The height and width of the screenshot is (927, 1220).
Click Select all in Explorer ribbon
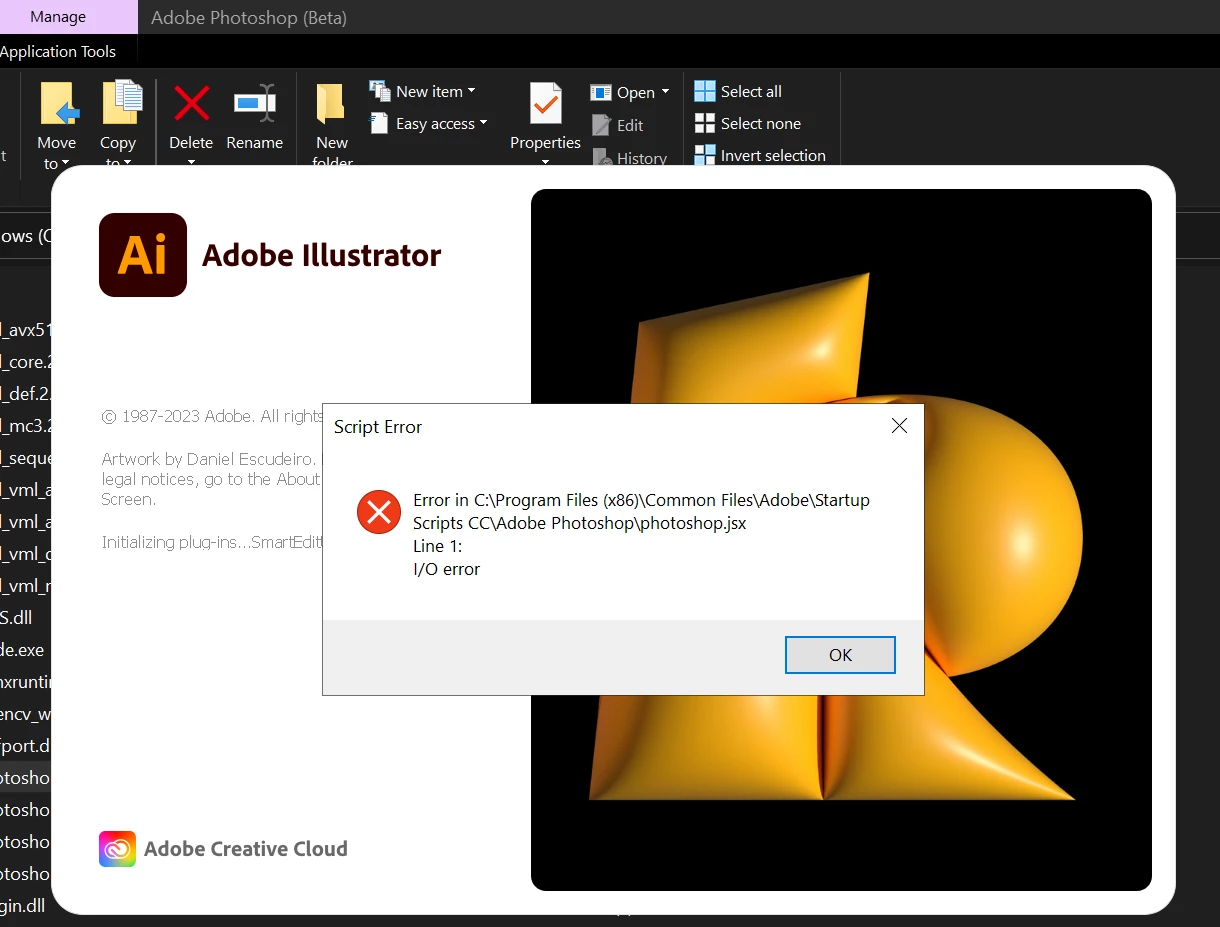(738, 91)
